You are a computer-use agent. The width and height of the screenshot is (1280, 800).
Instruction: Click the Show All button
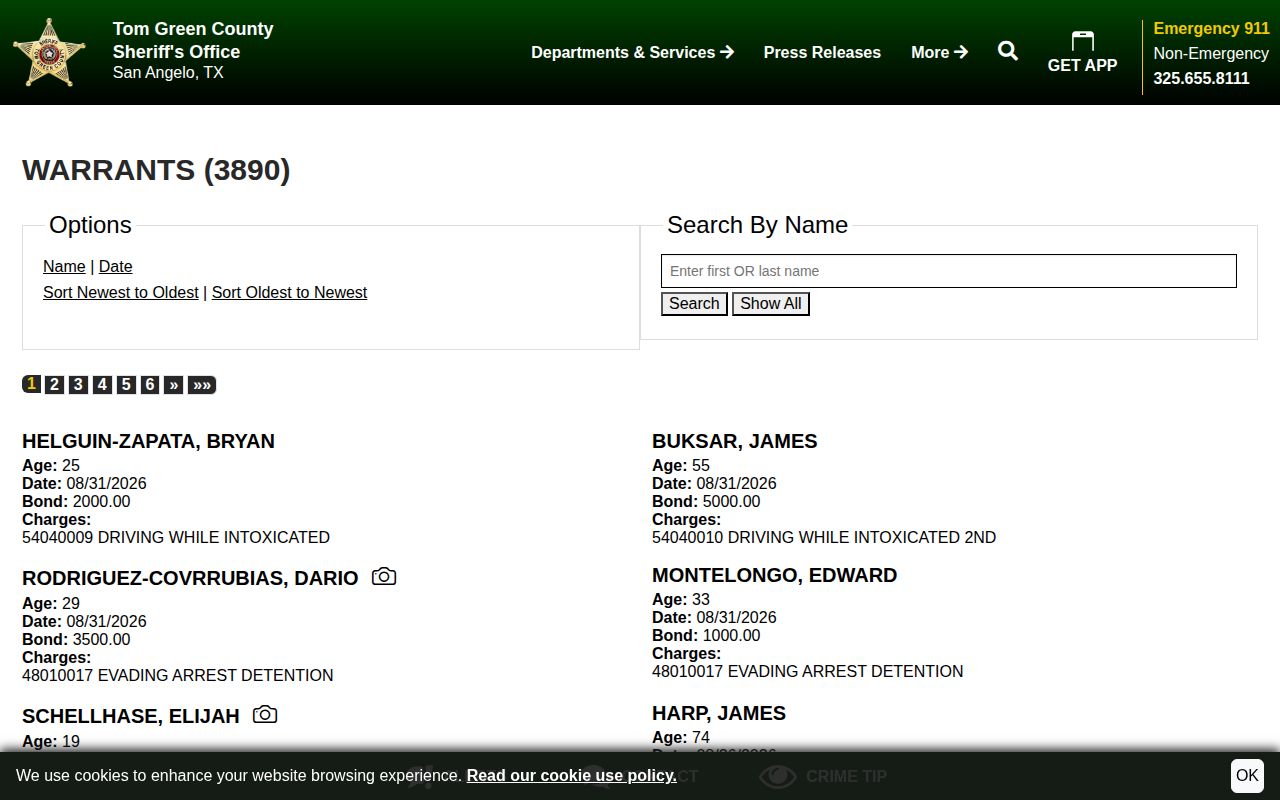(x=770, y=304)
